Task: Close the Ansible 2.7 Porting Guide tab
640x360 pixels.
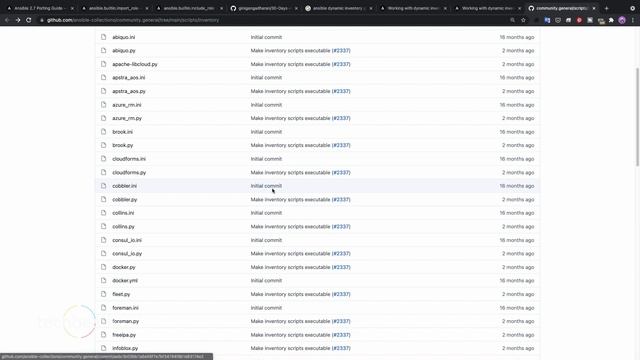Action: coord(72,8)
